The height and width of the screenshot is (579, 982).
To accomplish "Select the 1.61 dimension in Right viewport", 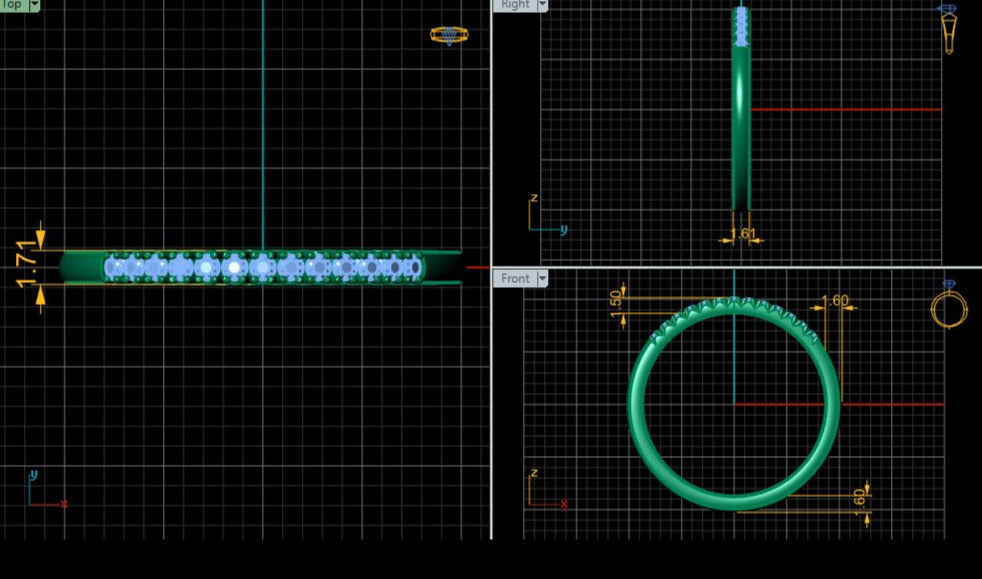I will point(743,235).
